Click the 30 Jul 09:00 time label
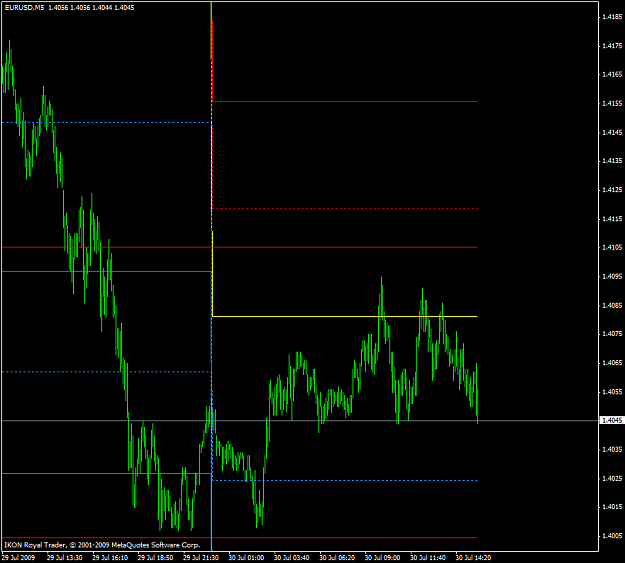 [x=383, y=557]
